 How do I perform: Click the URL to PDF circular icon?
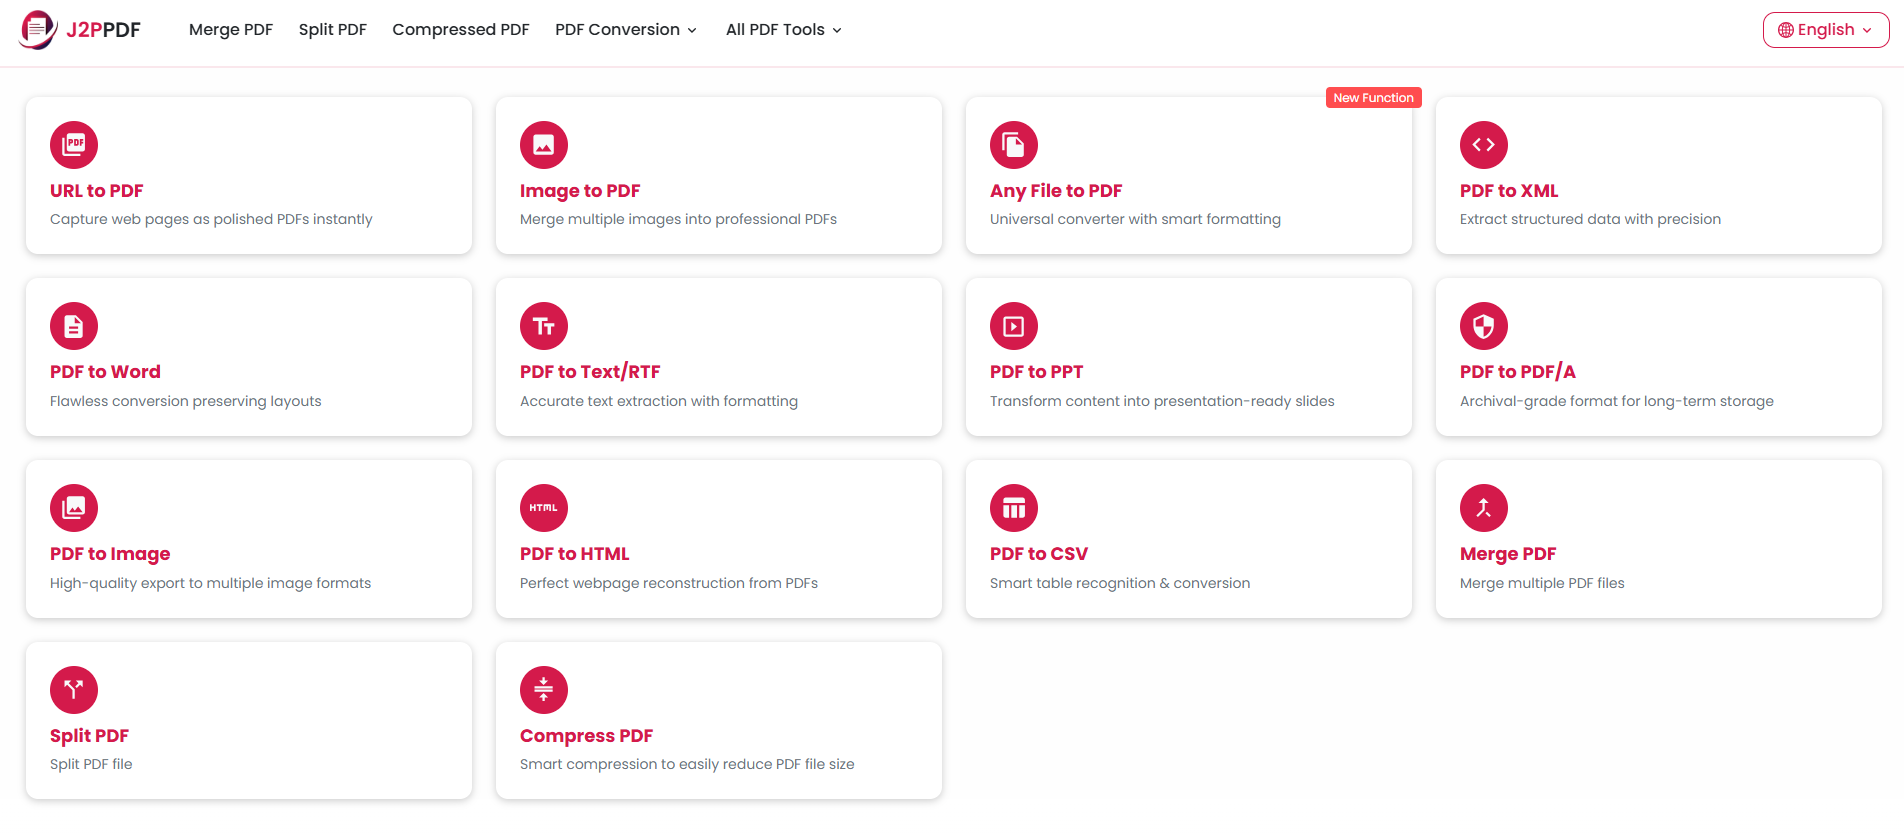tap(74, 145)
